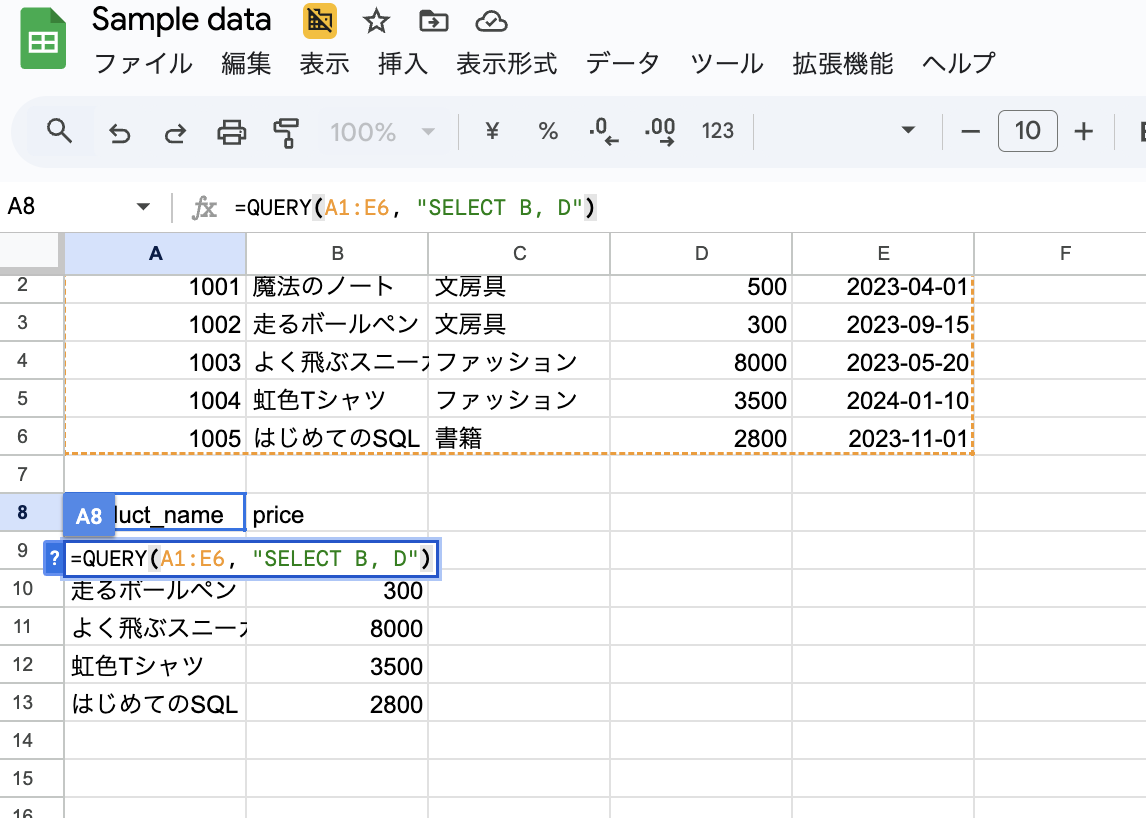This screenshot has width=1146, height=818.
Task: Apply percent format
Action: [548, 131]
